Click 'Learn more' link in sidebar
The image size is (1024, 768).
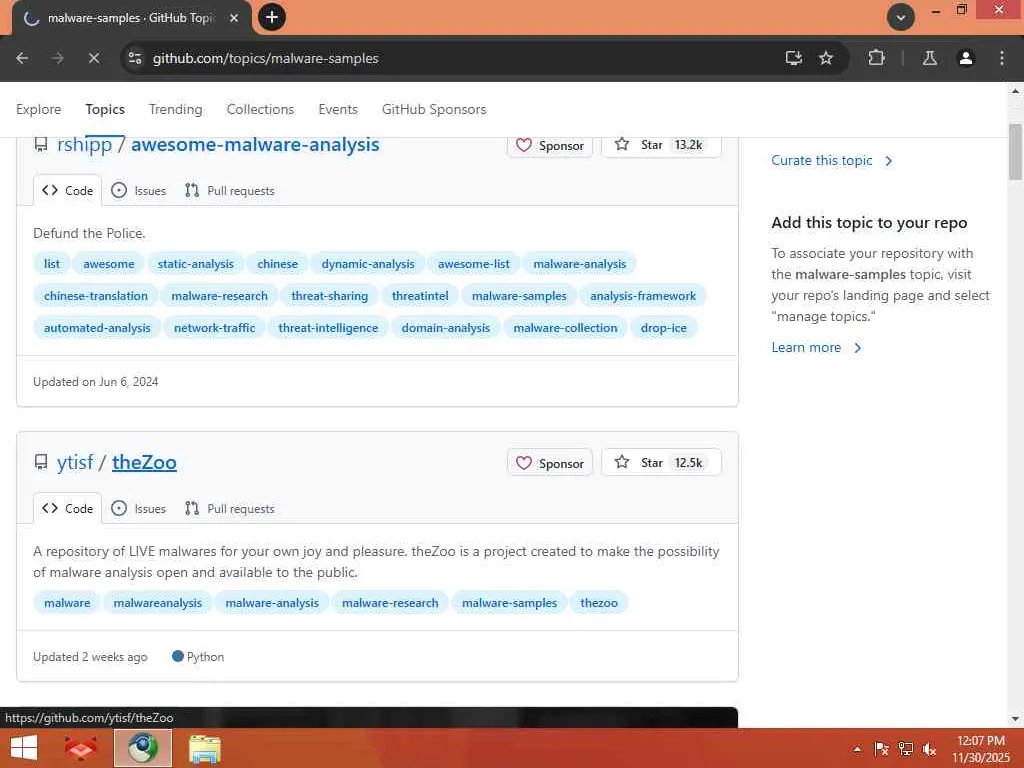pos(816,347)
